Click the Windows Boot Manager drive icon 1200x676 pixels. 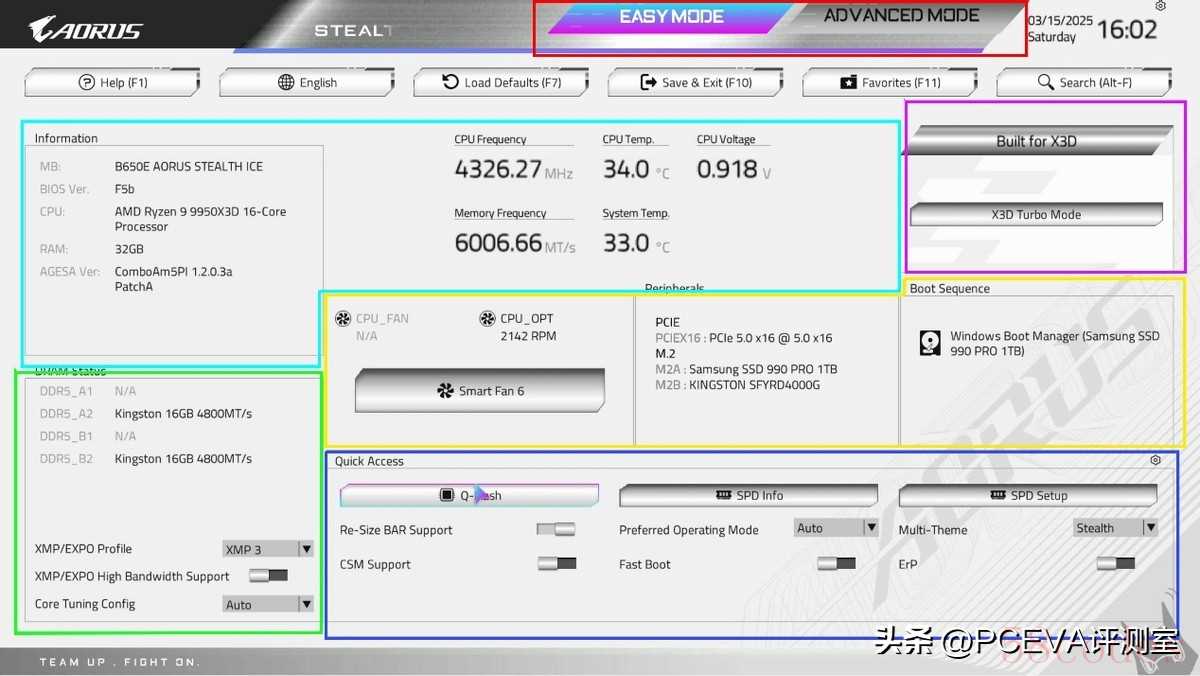click(930, 344)
